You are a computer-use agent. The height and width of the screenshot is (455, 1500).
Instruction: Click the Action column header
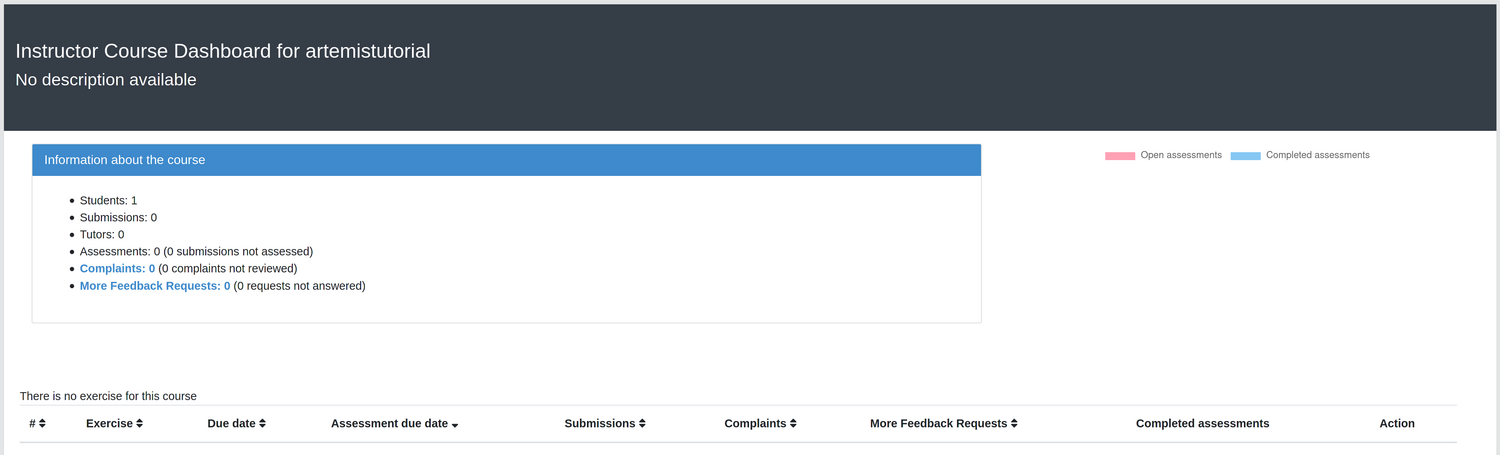pos(1397,424)
